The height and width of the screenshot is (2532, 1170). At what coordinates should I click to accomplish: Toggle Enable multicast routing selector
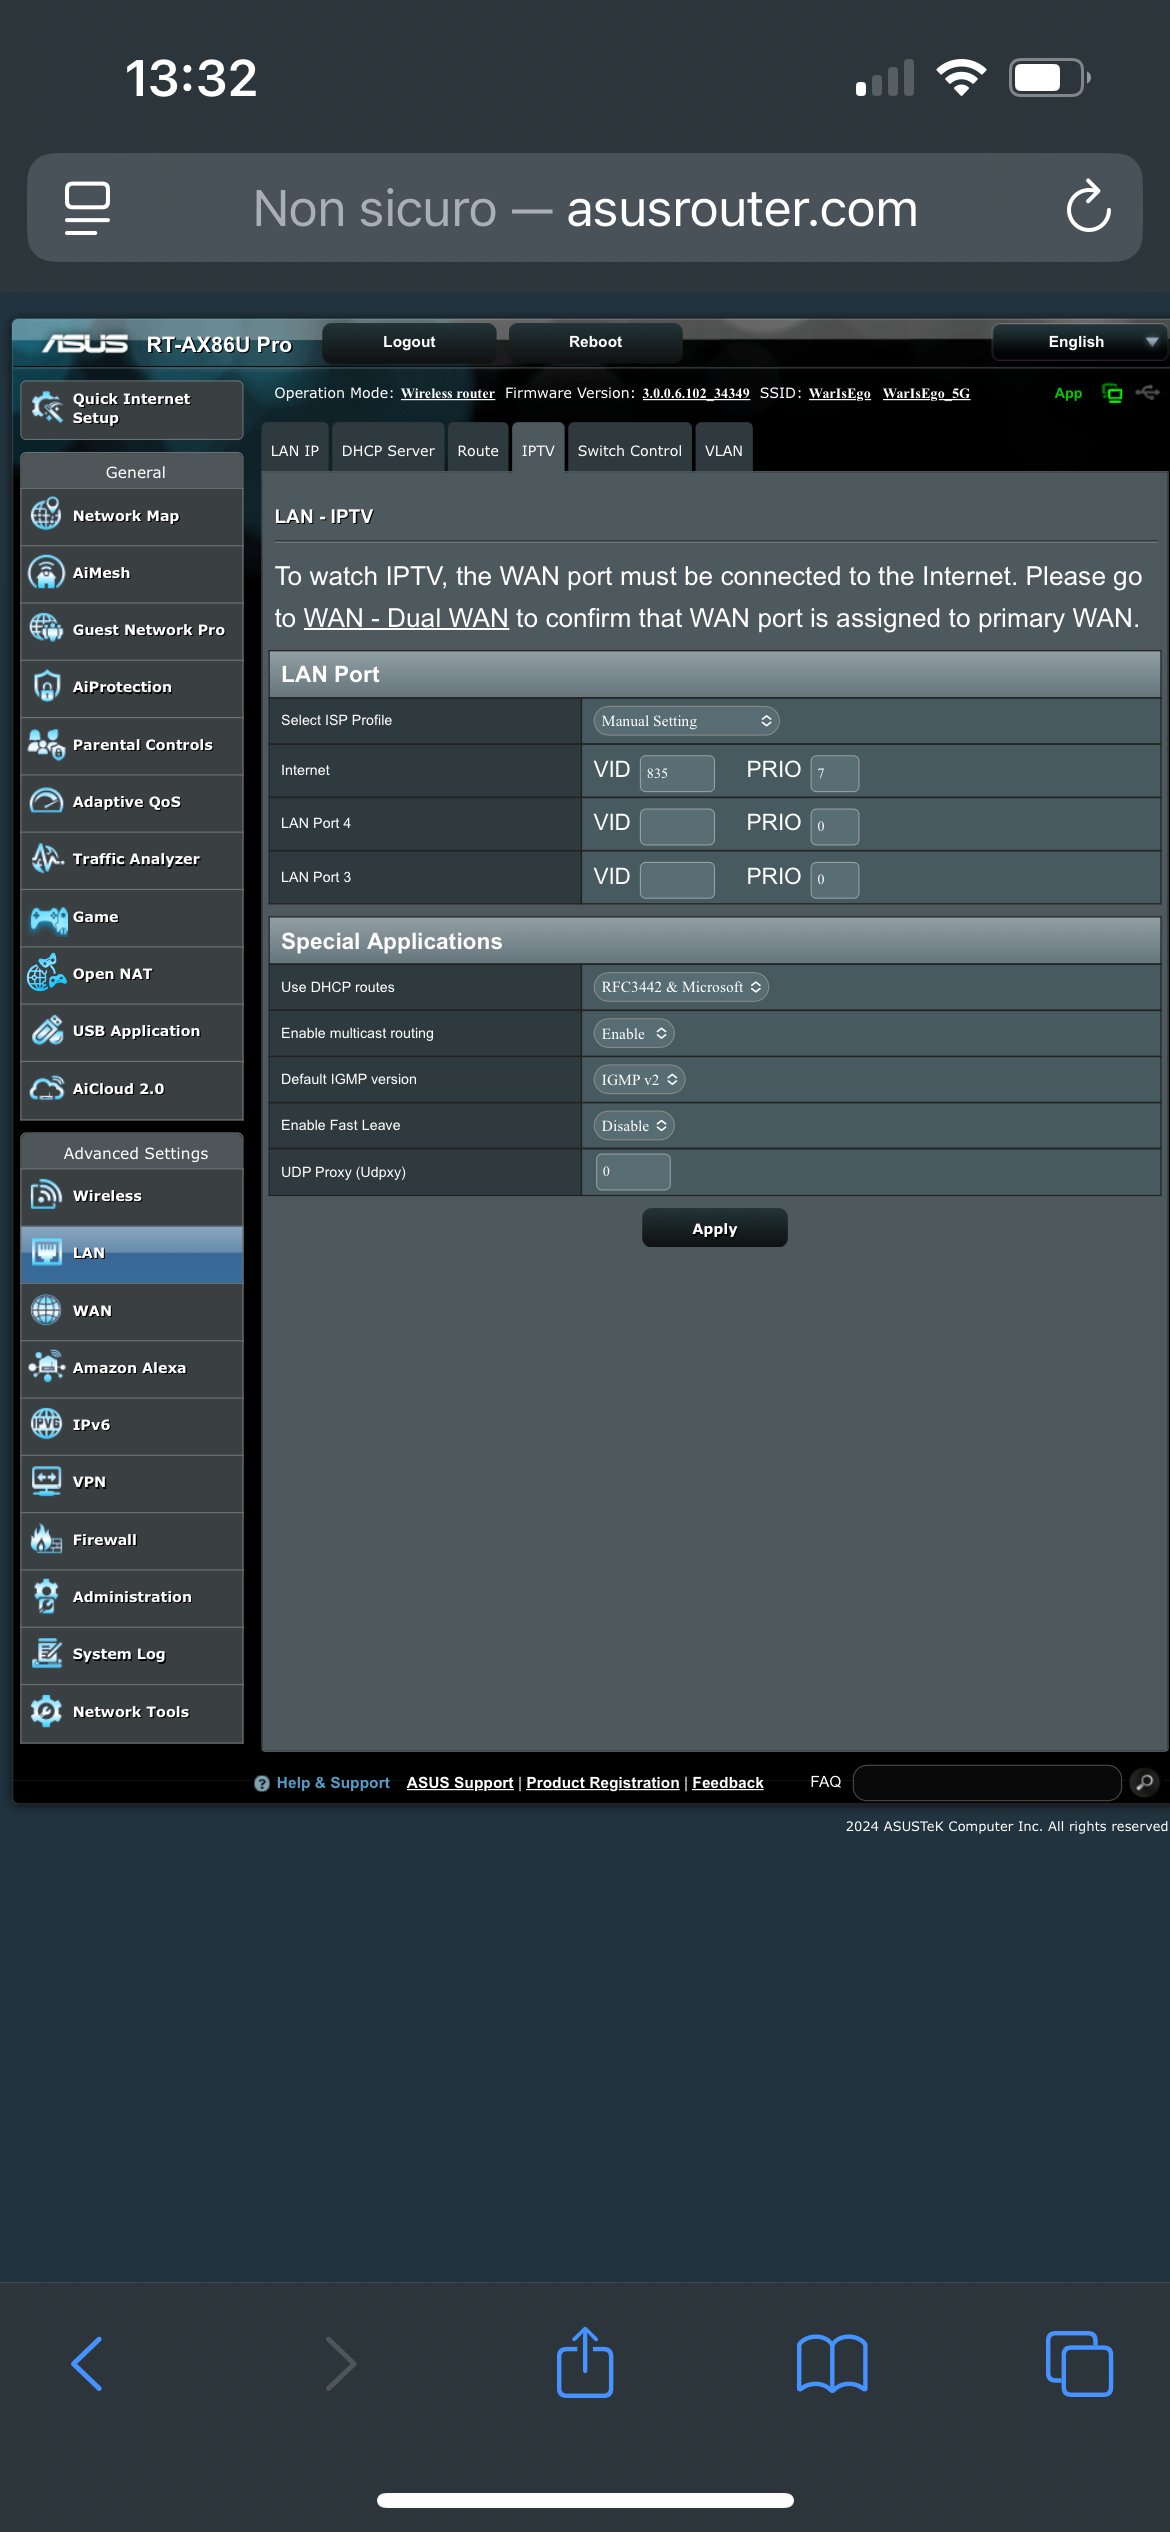pos(633,1034)
